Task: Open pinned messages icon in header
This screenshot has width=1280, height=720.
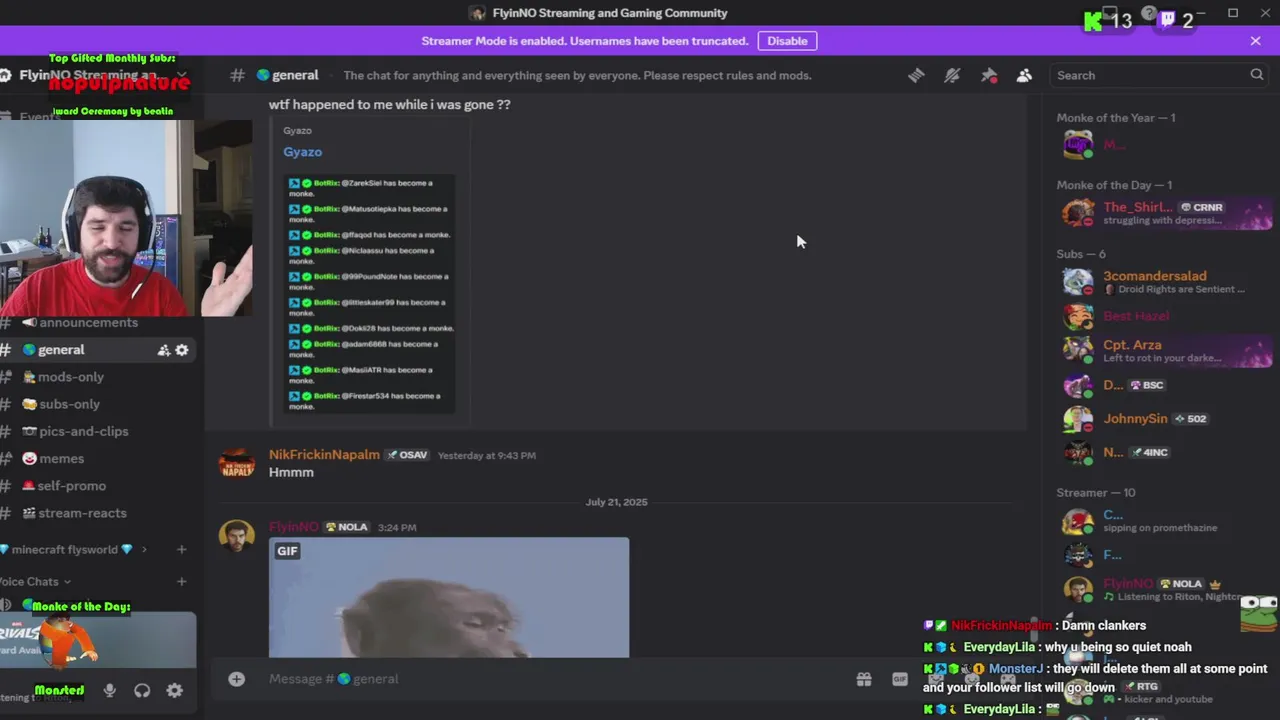Action: click(988, 75)
